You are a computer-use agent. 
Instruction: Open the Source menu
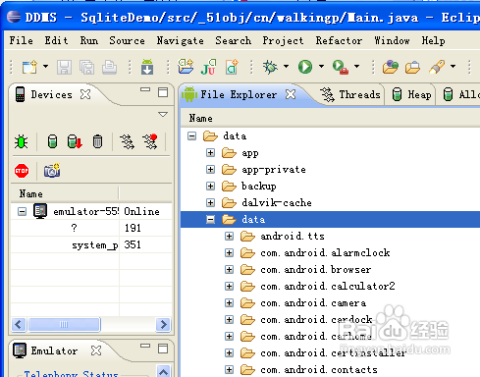click(x=127, y=41)
